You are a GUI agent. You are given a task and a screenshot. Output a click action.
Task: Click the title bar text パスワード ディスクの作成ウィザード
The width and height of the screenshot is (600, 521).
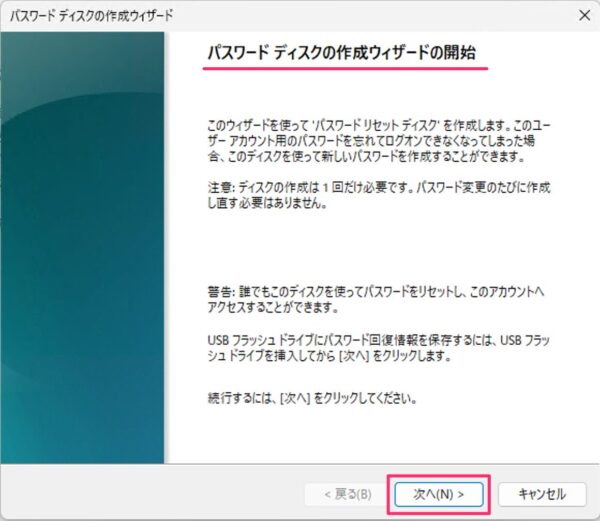(91, 16)
